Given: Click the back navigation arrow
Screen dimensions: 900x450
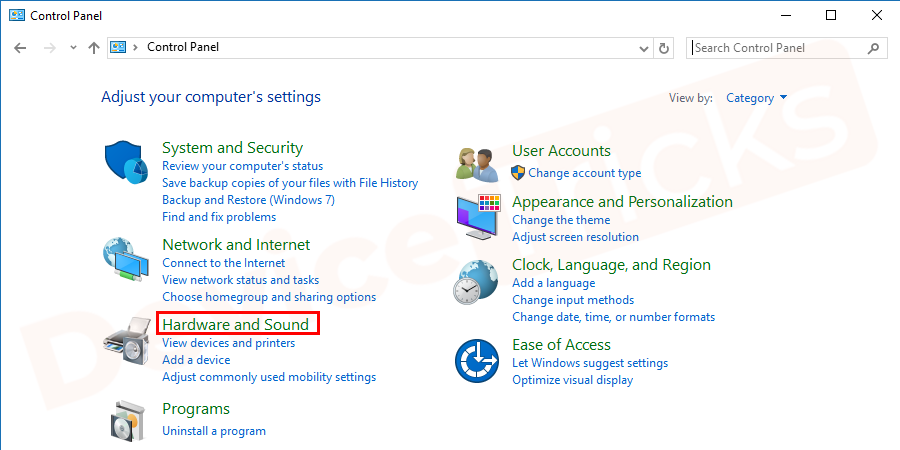Looking at the screenshot, I should 21,47.
